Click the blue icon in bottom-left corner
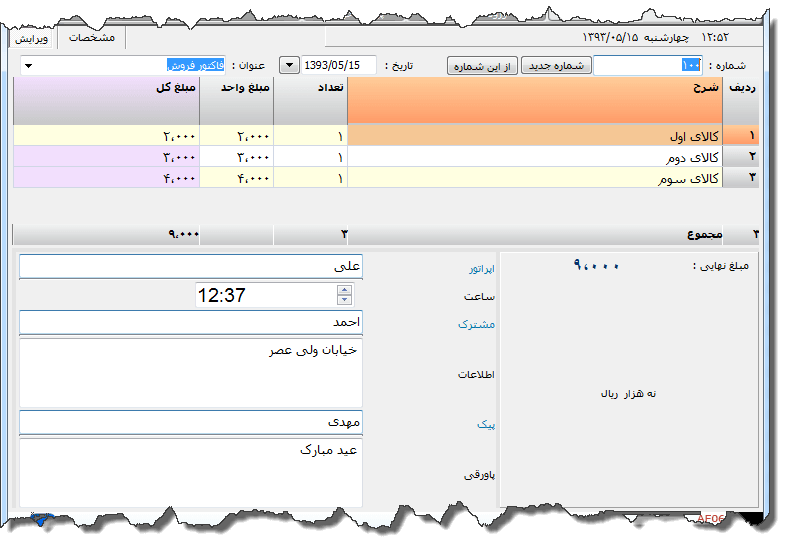The width and height of the screenshot is (786, 550). click(41, 519)
